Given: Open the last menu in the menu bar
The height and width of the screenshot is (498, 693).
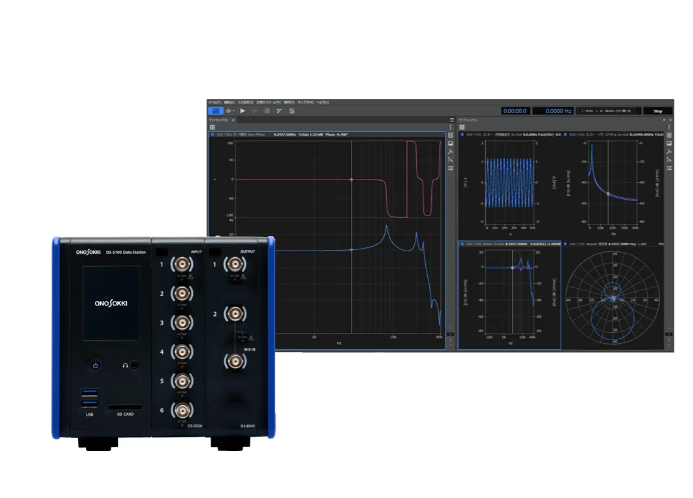Looking at the screenshot, I should point(322,102).
